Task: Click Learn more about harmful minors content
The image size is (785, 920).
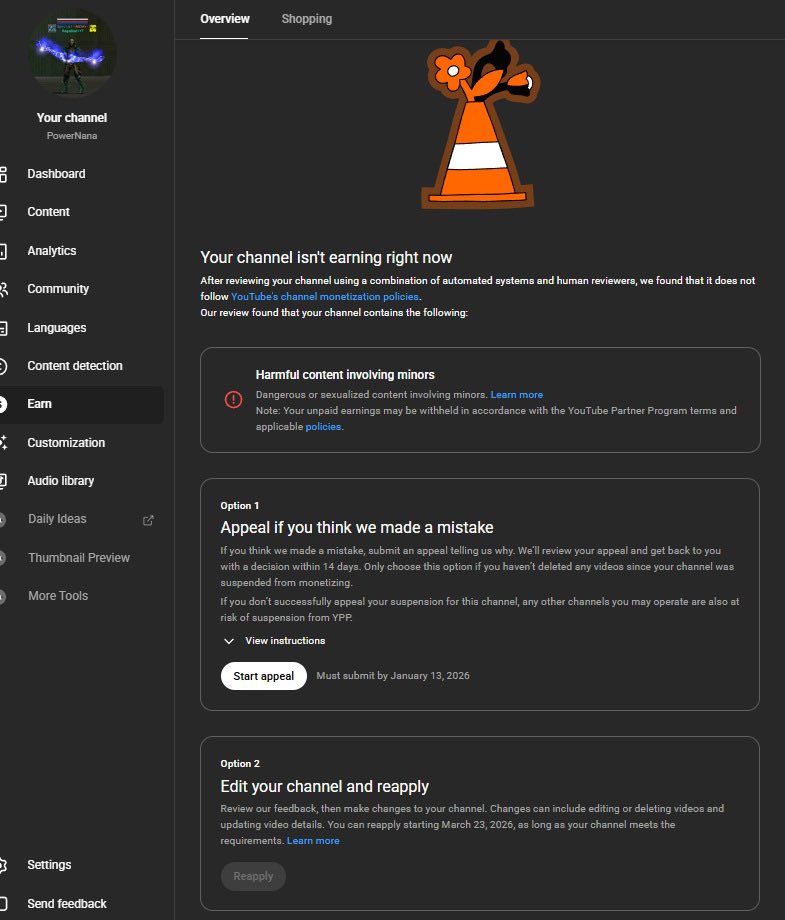Action: click(x=517, y=395)
